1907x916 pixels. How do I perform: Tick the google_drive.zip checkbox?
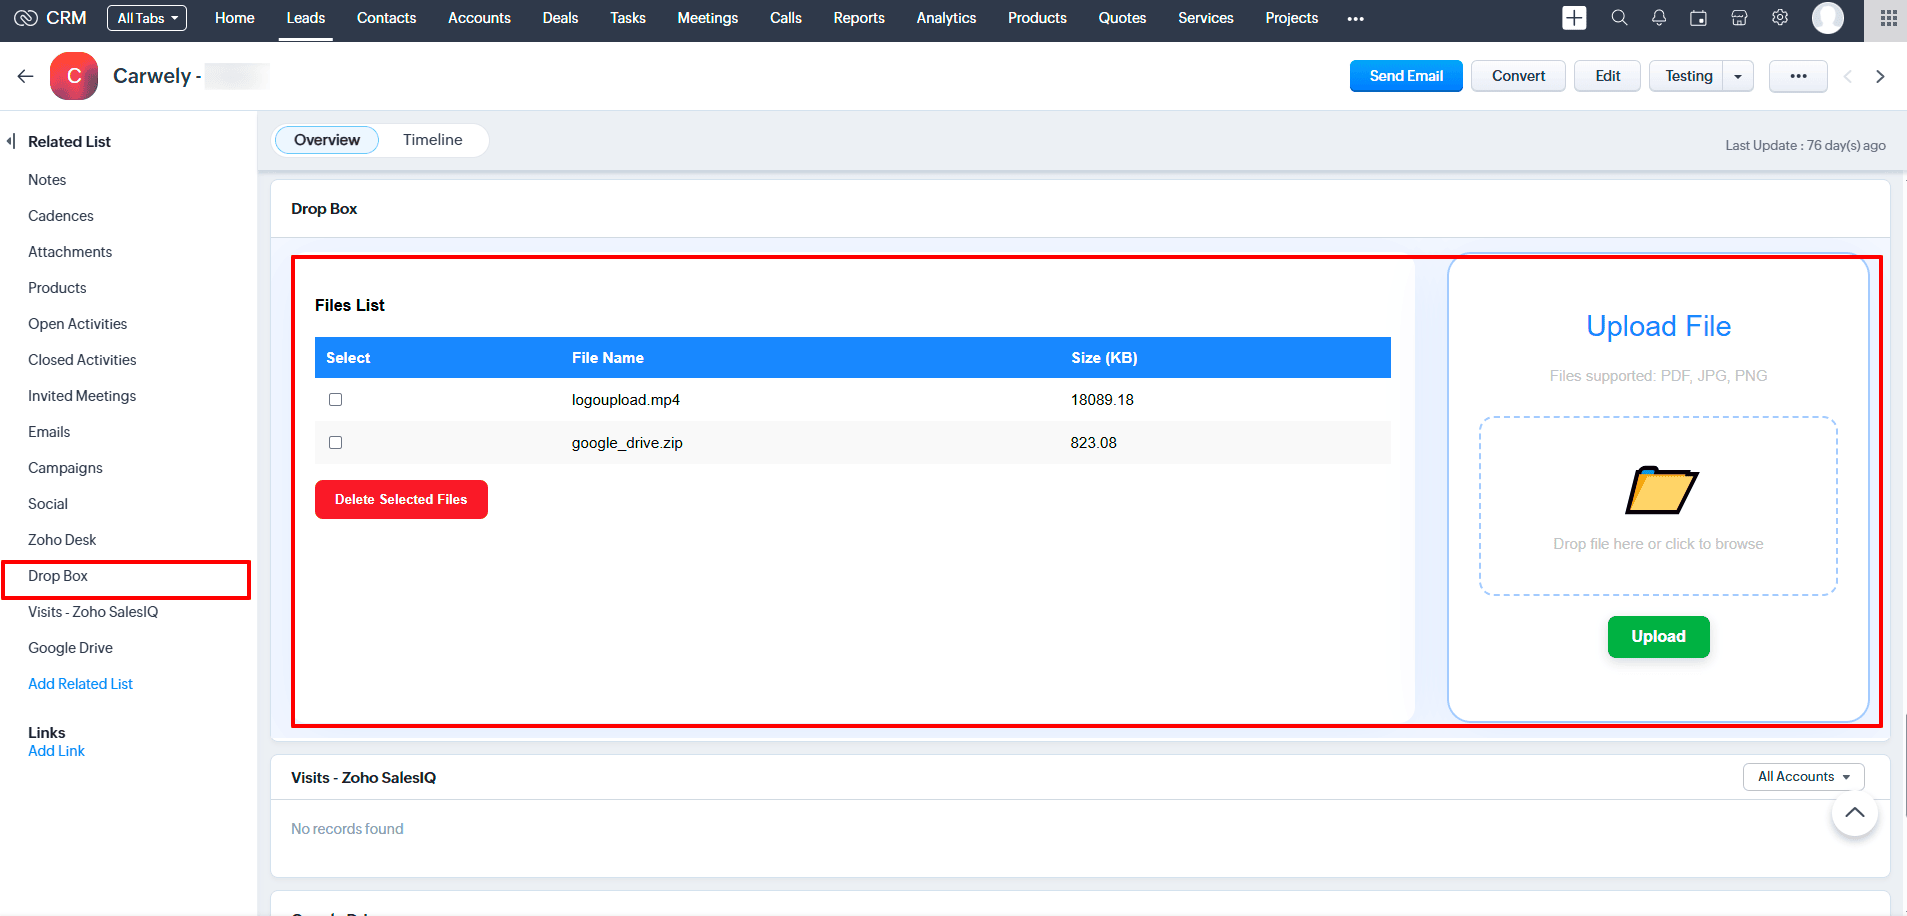(x=336, y=443)
